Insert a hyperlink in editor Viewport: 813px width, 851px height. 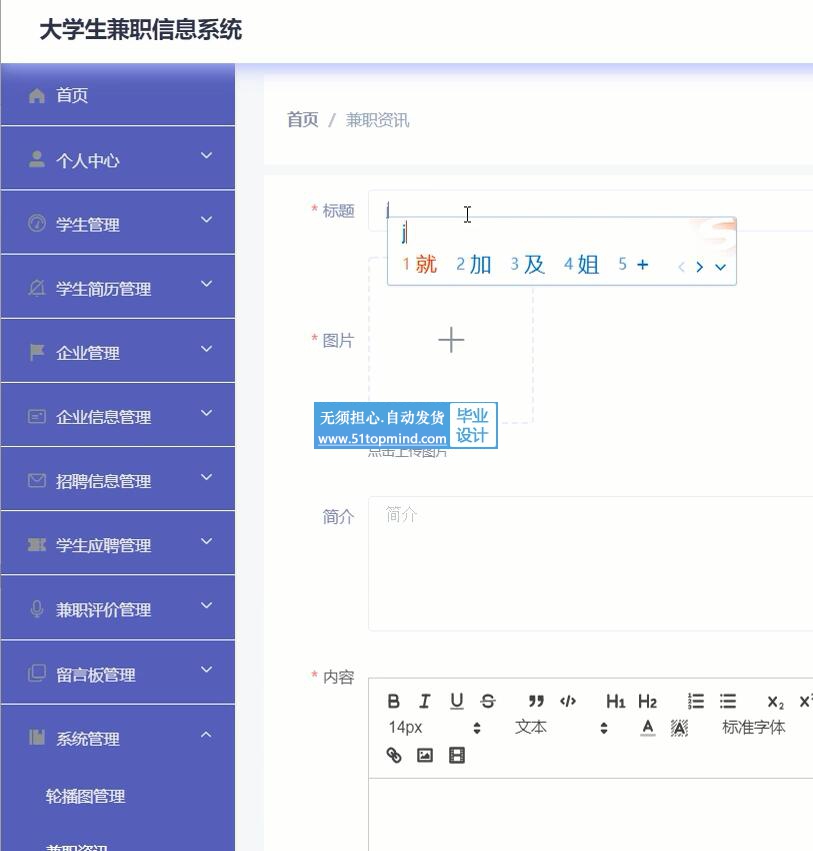(x=393, y=755)
